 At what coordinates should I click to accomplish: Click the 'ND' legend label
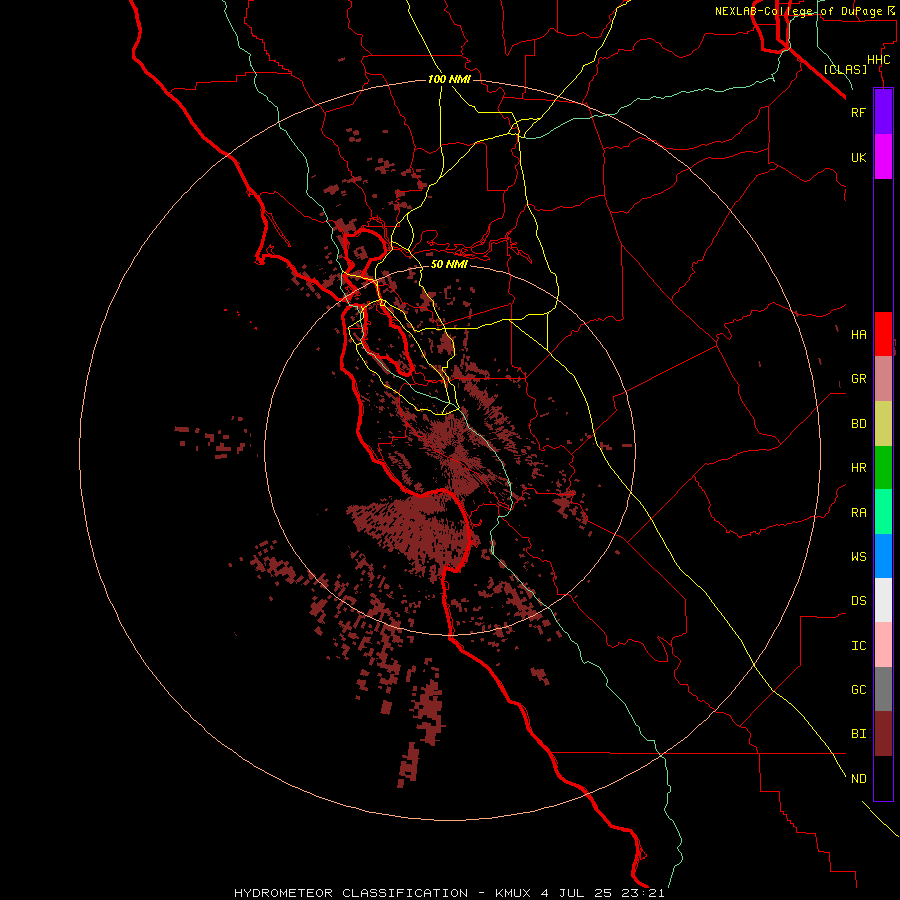pos(858,779)
